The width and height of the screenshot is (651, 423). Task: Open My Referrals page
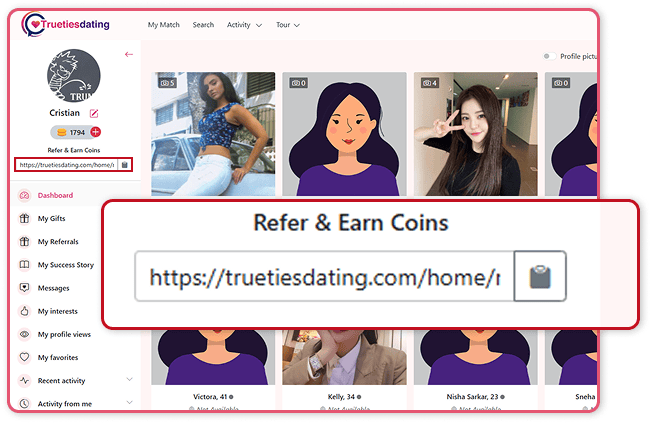[x=58, y=242]
